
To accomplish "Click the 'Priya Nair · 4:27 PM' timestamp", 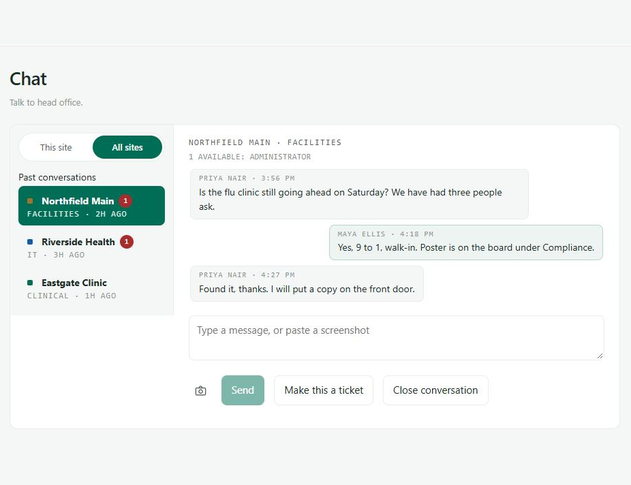I will (247, 275).
